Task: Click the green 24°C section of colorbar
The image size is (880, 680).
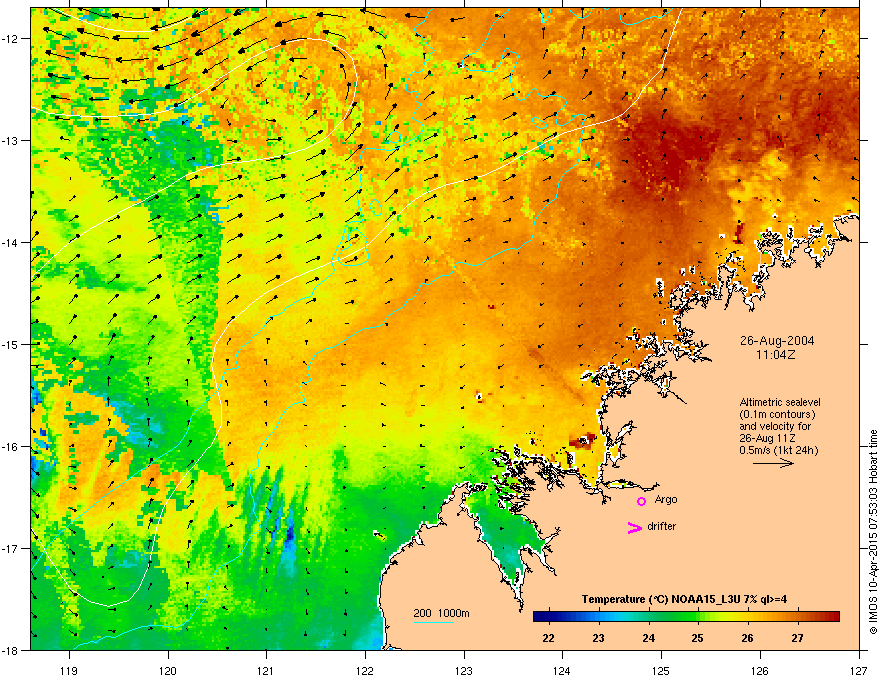Action: point(649,617)
